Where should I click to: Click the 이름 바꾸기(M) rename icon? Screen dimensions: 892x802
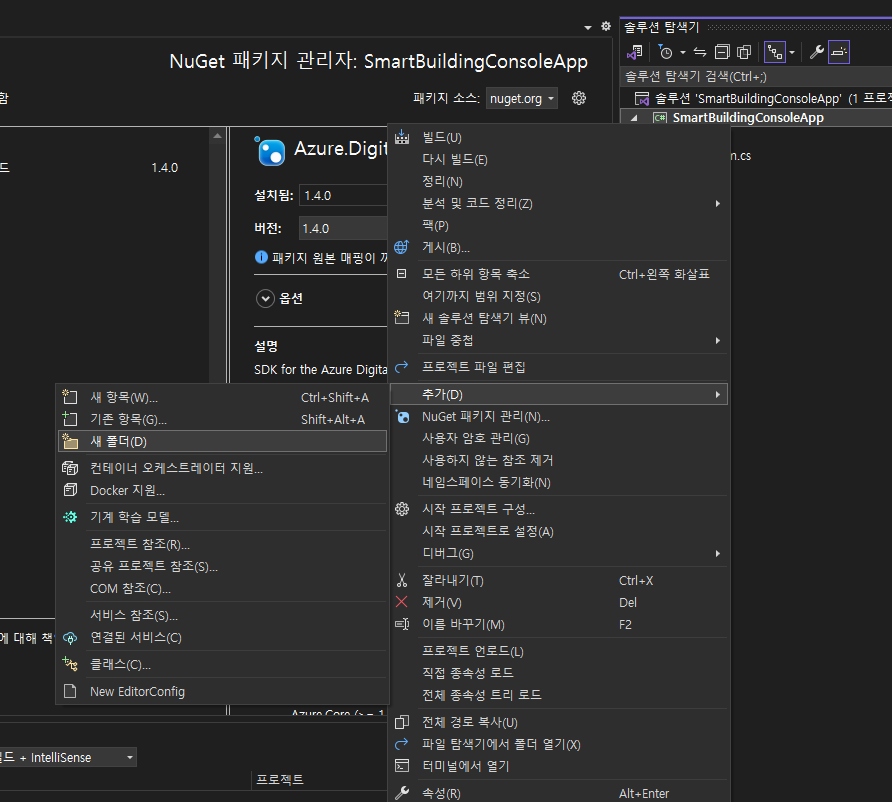click(402, 625)
